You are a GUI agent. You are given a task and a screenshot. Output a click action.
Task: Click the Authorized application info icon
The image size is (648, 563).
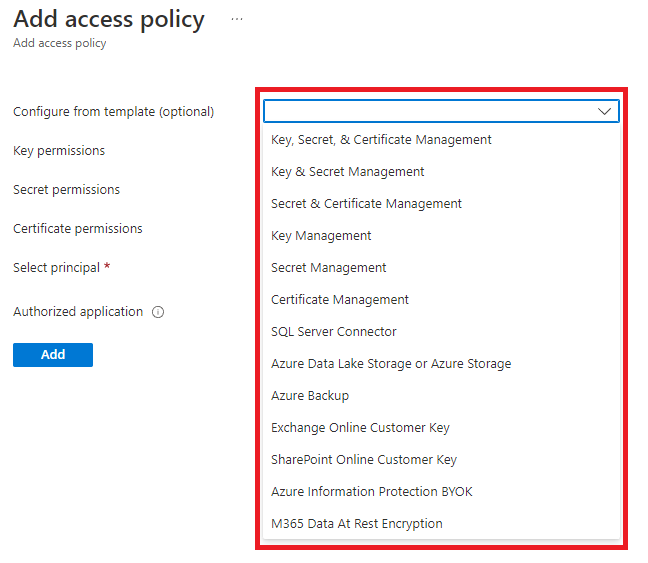tap(158, 312)
